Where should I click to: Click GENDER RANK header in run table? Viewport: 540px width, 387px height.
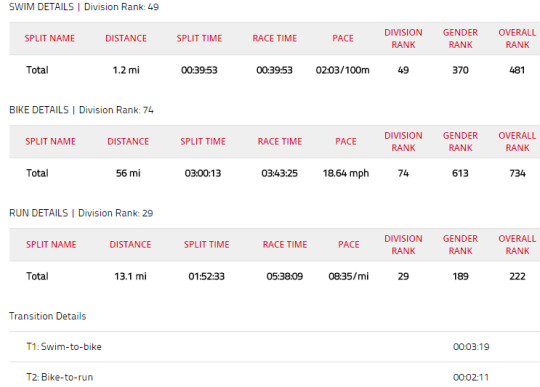pyautogui.click(x=460, y=245)
